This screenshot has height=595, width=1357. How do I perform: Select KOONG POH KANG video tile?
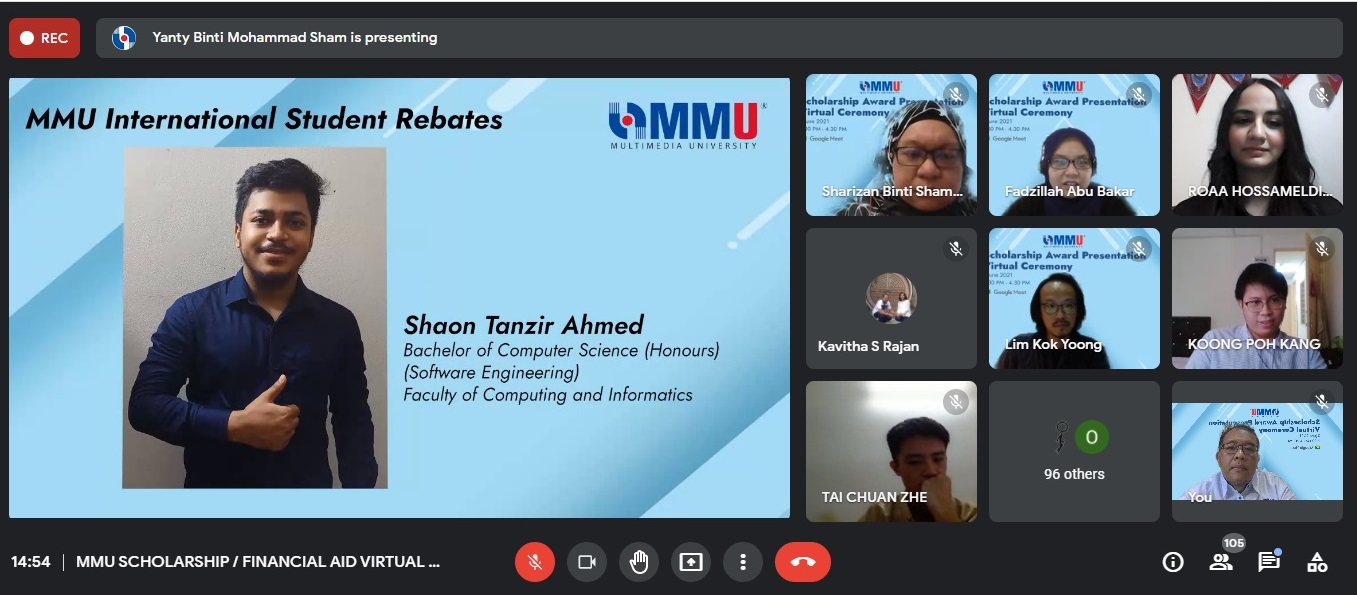pos(1257,298)
